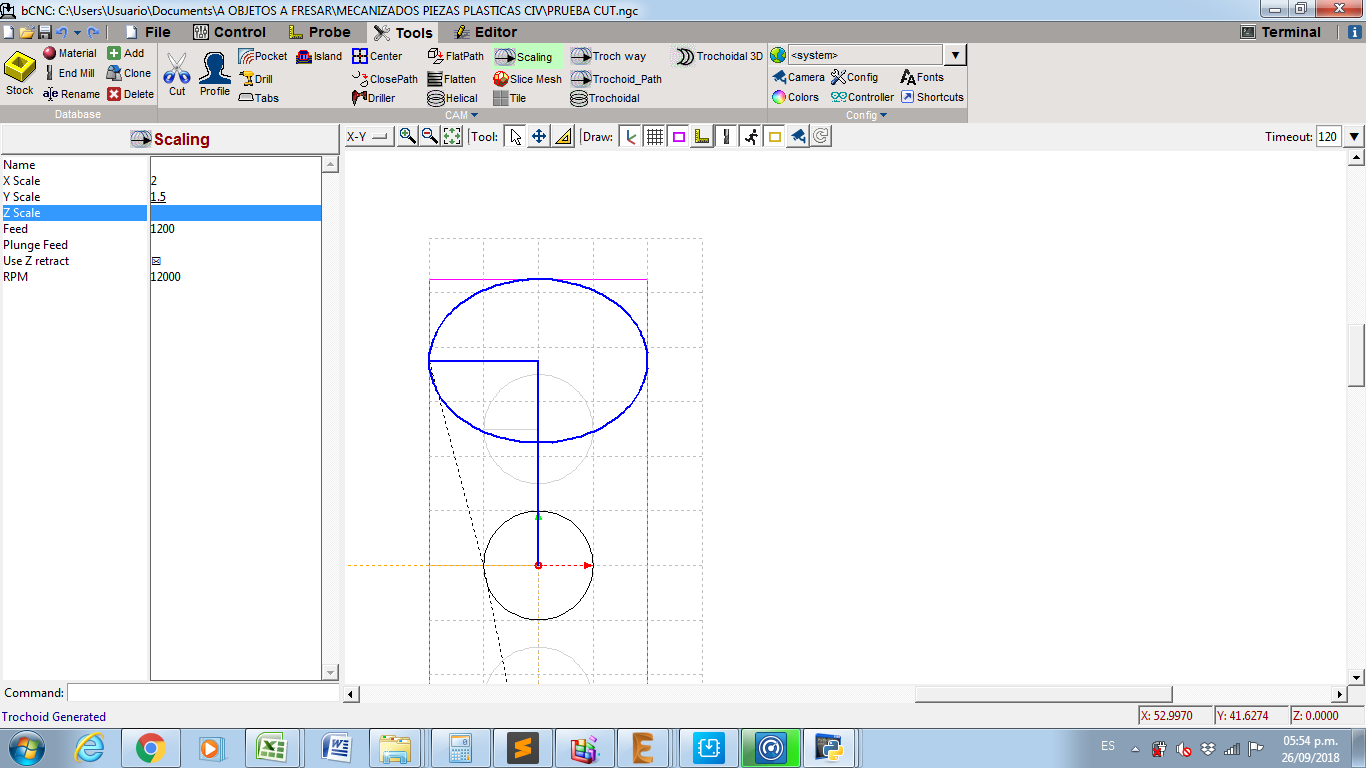The height and width of the screenshot is (768, 1366).
Task: Click the Command input field
Action: (203, 693)
